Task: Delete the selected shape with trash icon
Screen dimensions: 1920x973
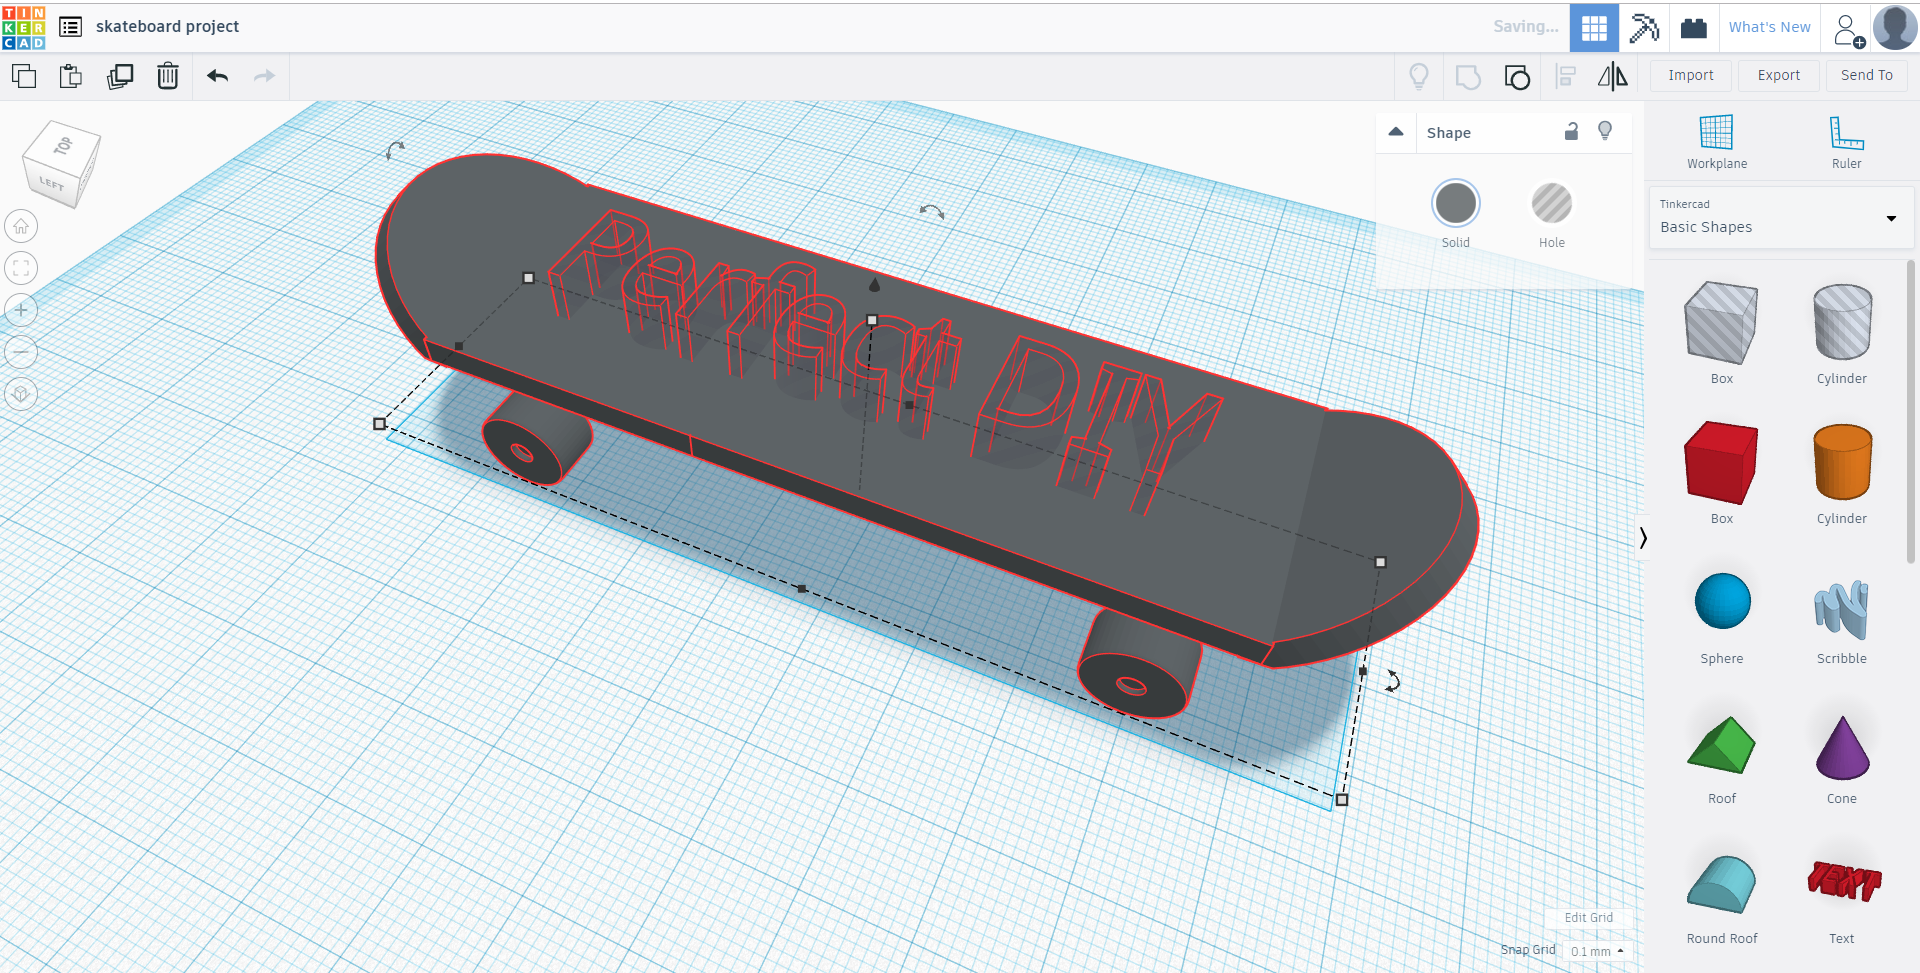Action: pyautogui.click(x=168, y=76)
